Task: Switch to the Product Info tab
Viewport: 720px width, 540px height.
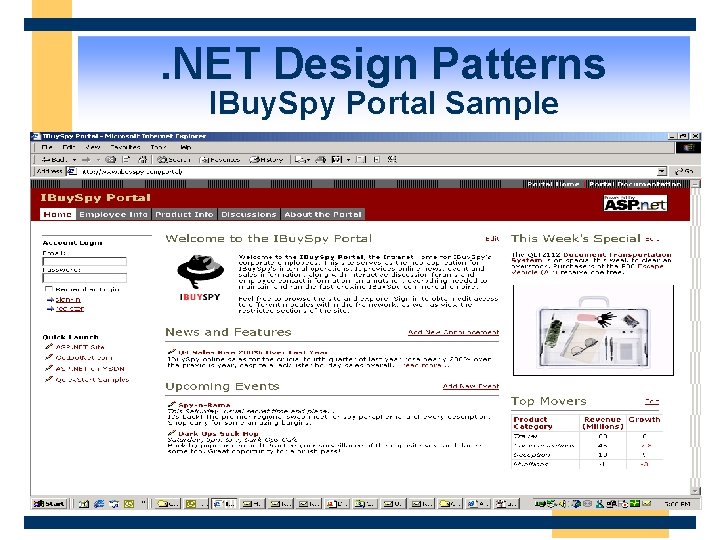Action: click(x=184, y=214)
